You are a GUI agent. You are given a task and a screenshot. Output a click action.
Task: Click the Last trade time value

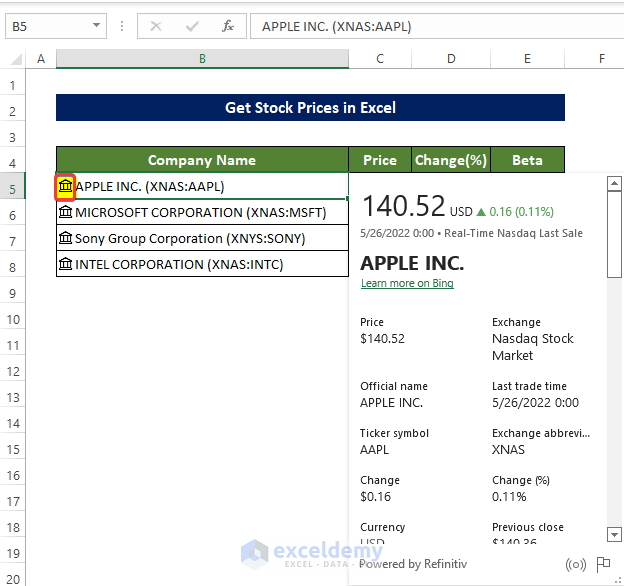(535, 403)
